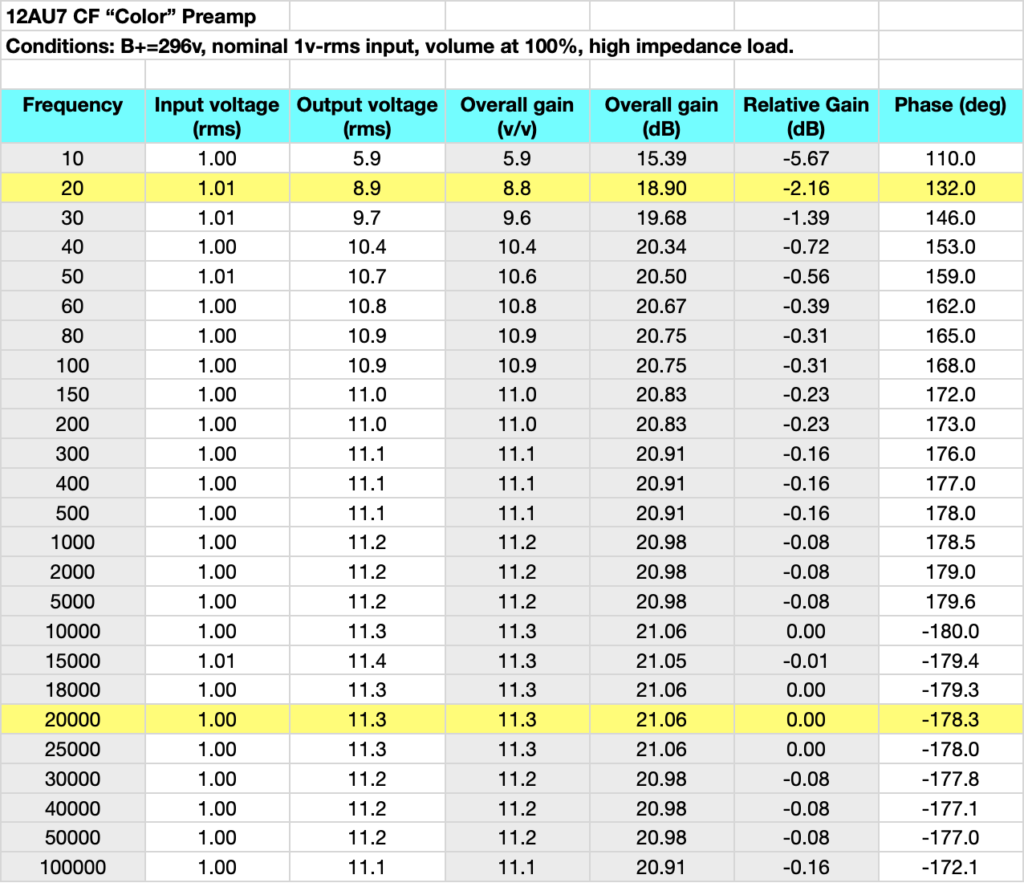The height and width of the screenshot is (883, 1024).
Task: Select phase value 172.0
Action: pyautogui.click(x=951, y=394)
